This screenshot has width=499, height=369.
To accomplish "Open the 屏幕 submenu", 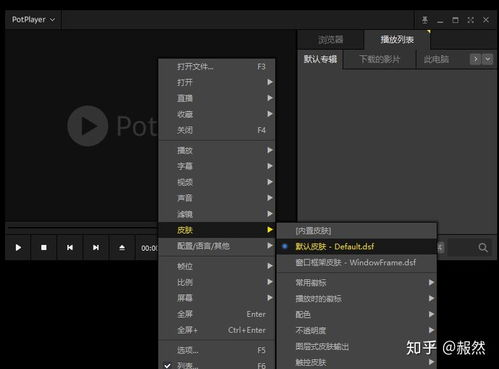I will click(217, 298).
